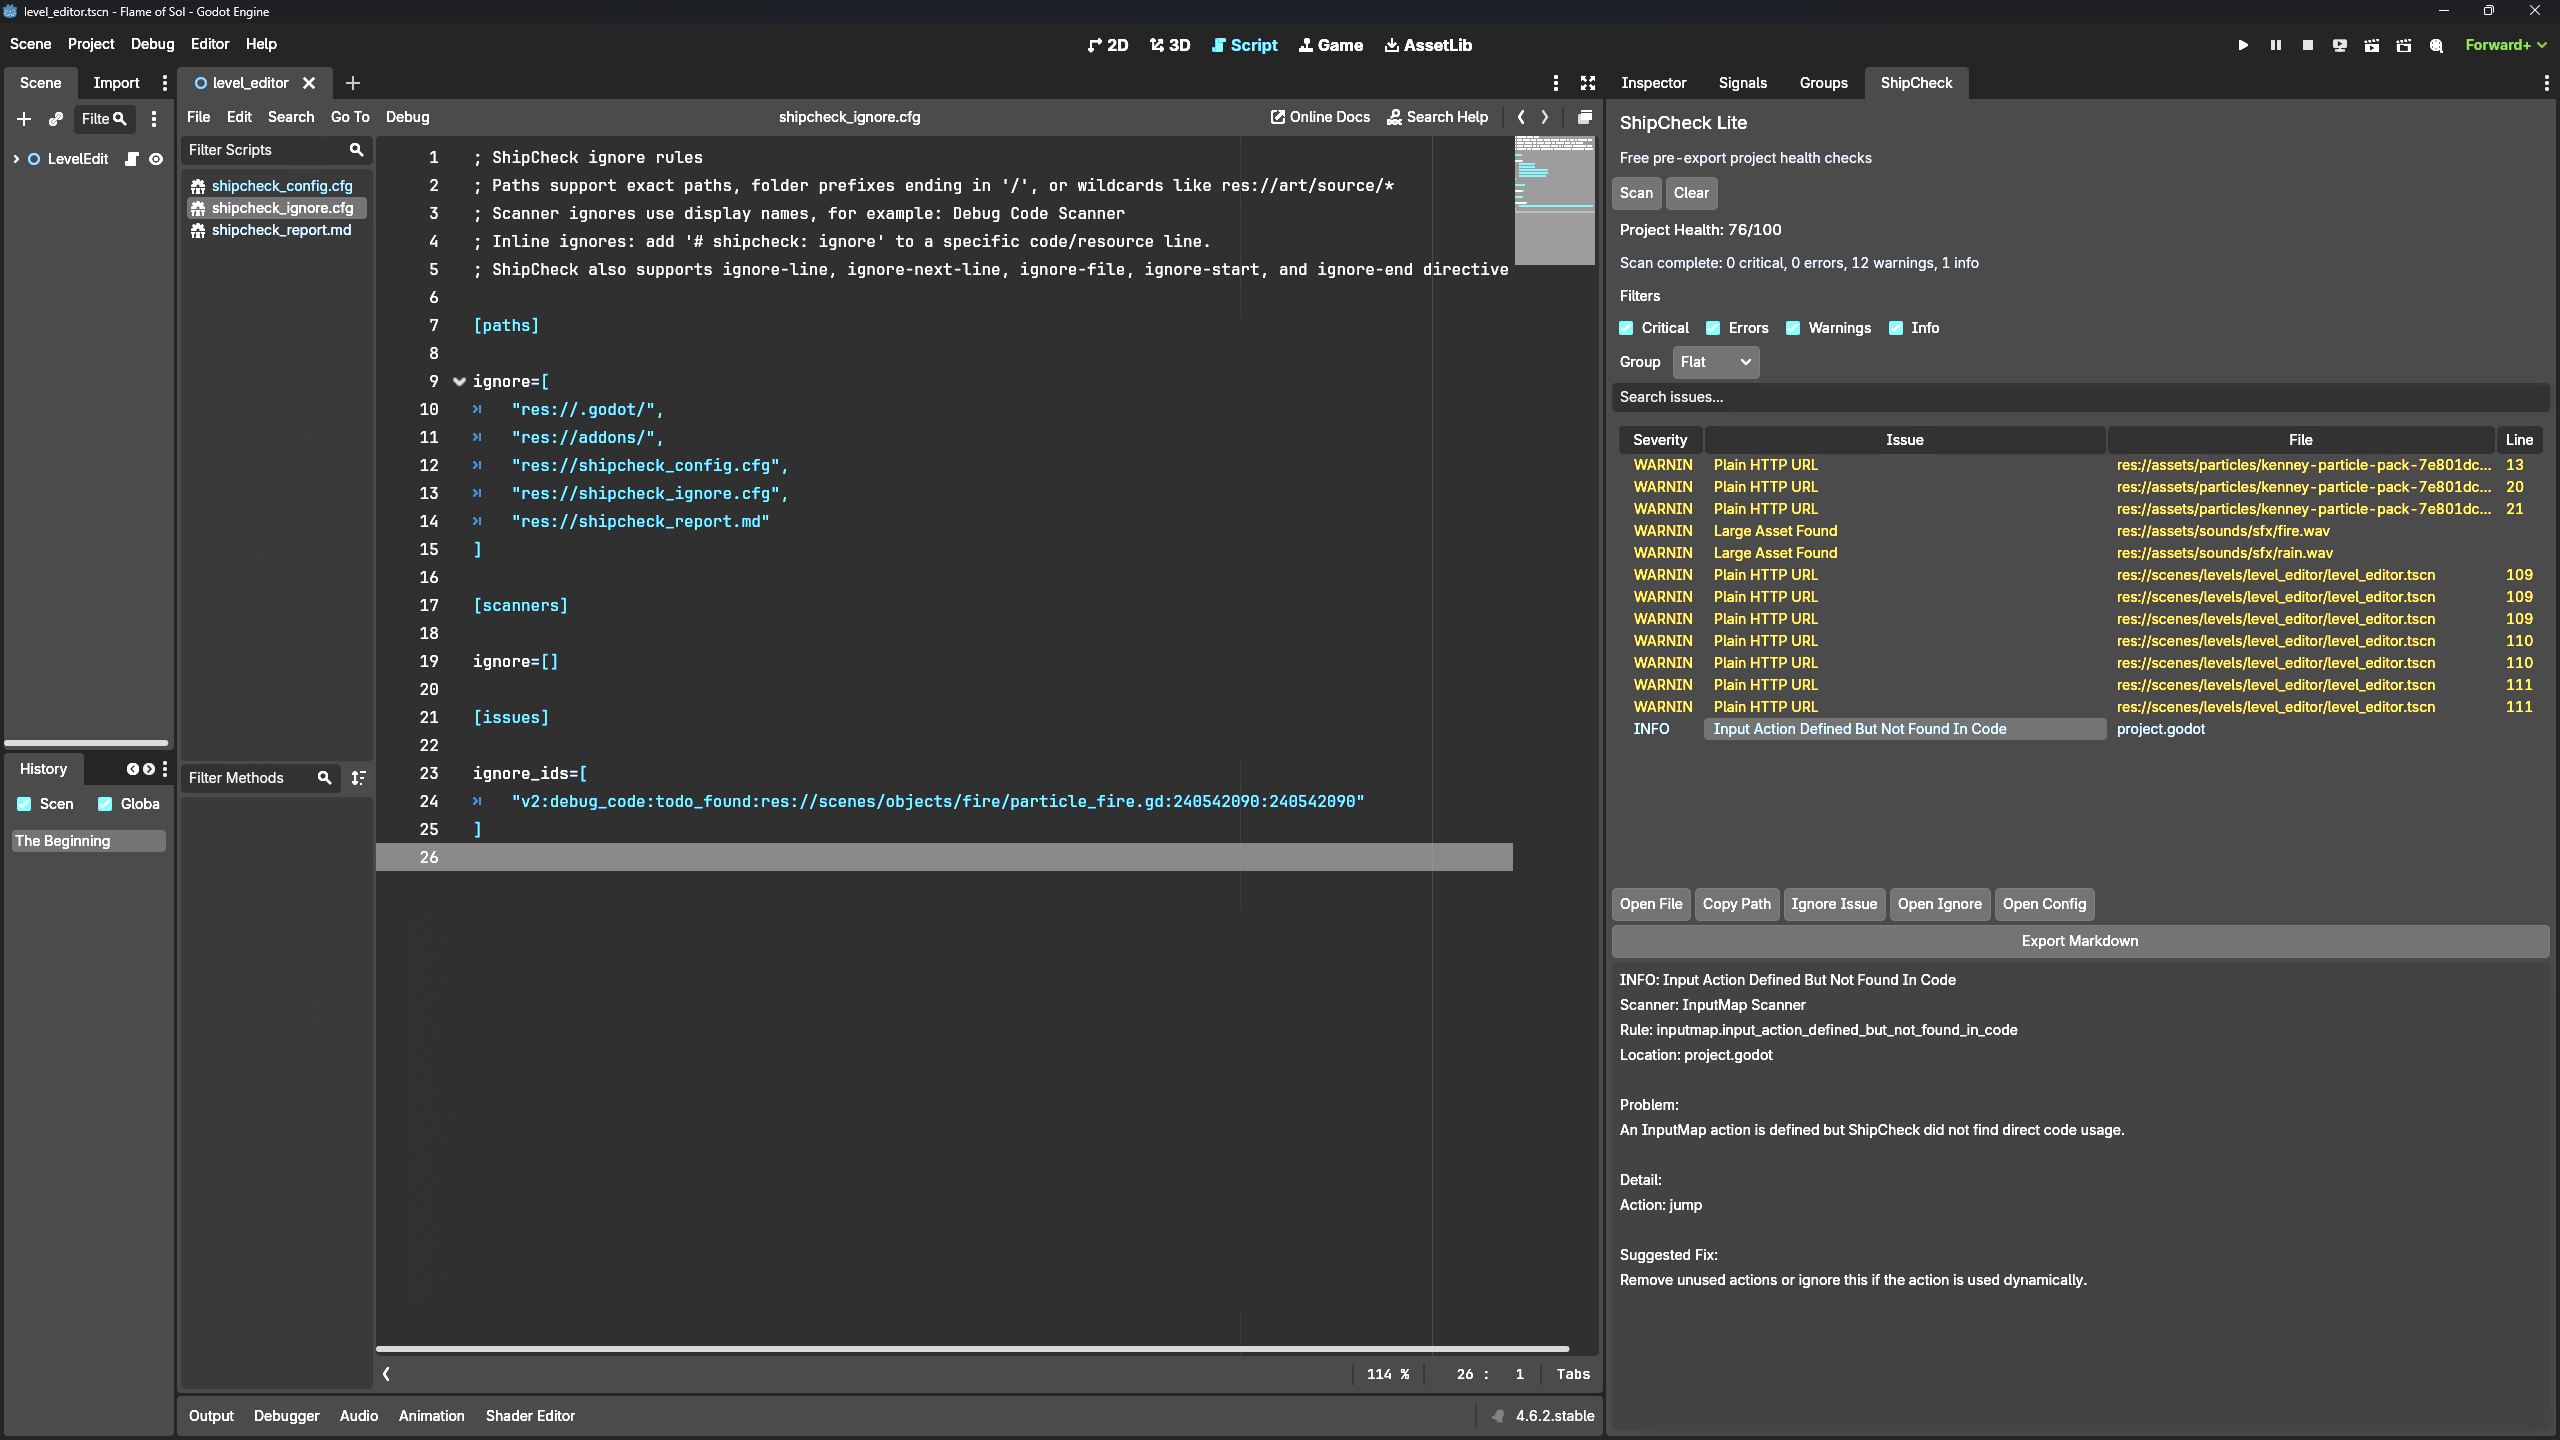Viewport: 2560px width, 1440px height.
Task: Run the current scene clapperboard icon
Action: (x=2372, y=45)
